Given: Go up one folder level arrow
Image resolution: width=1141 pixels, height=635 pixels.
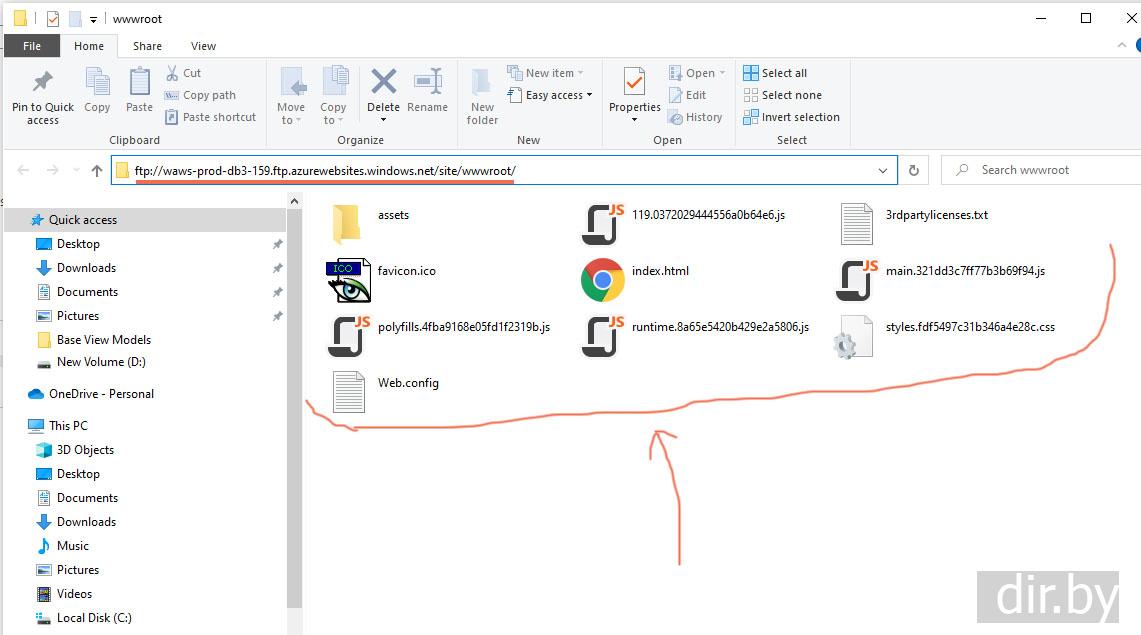Looking at the screenshot, I should tap(97, 170).
